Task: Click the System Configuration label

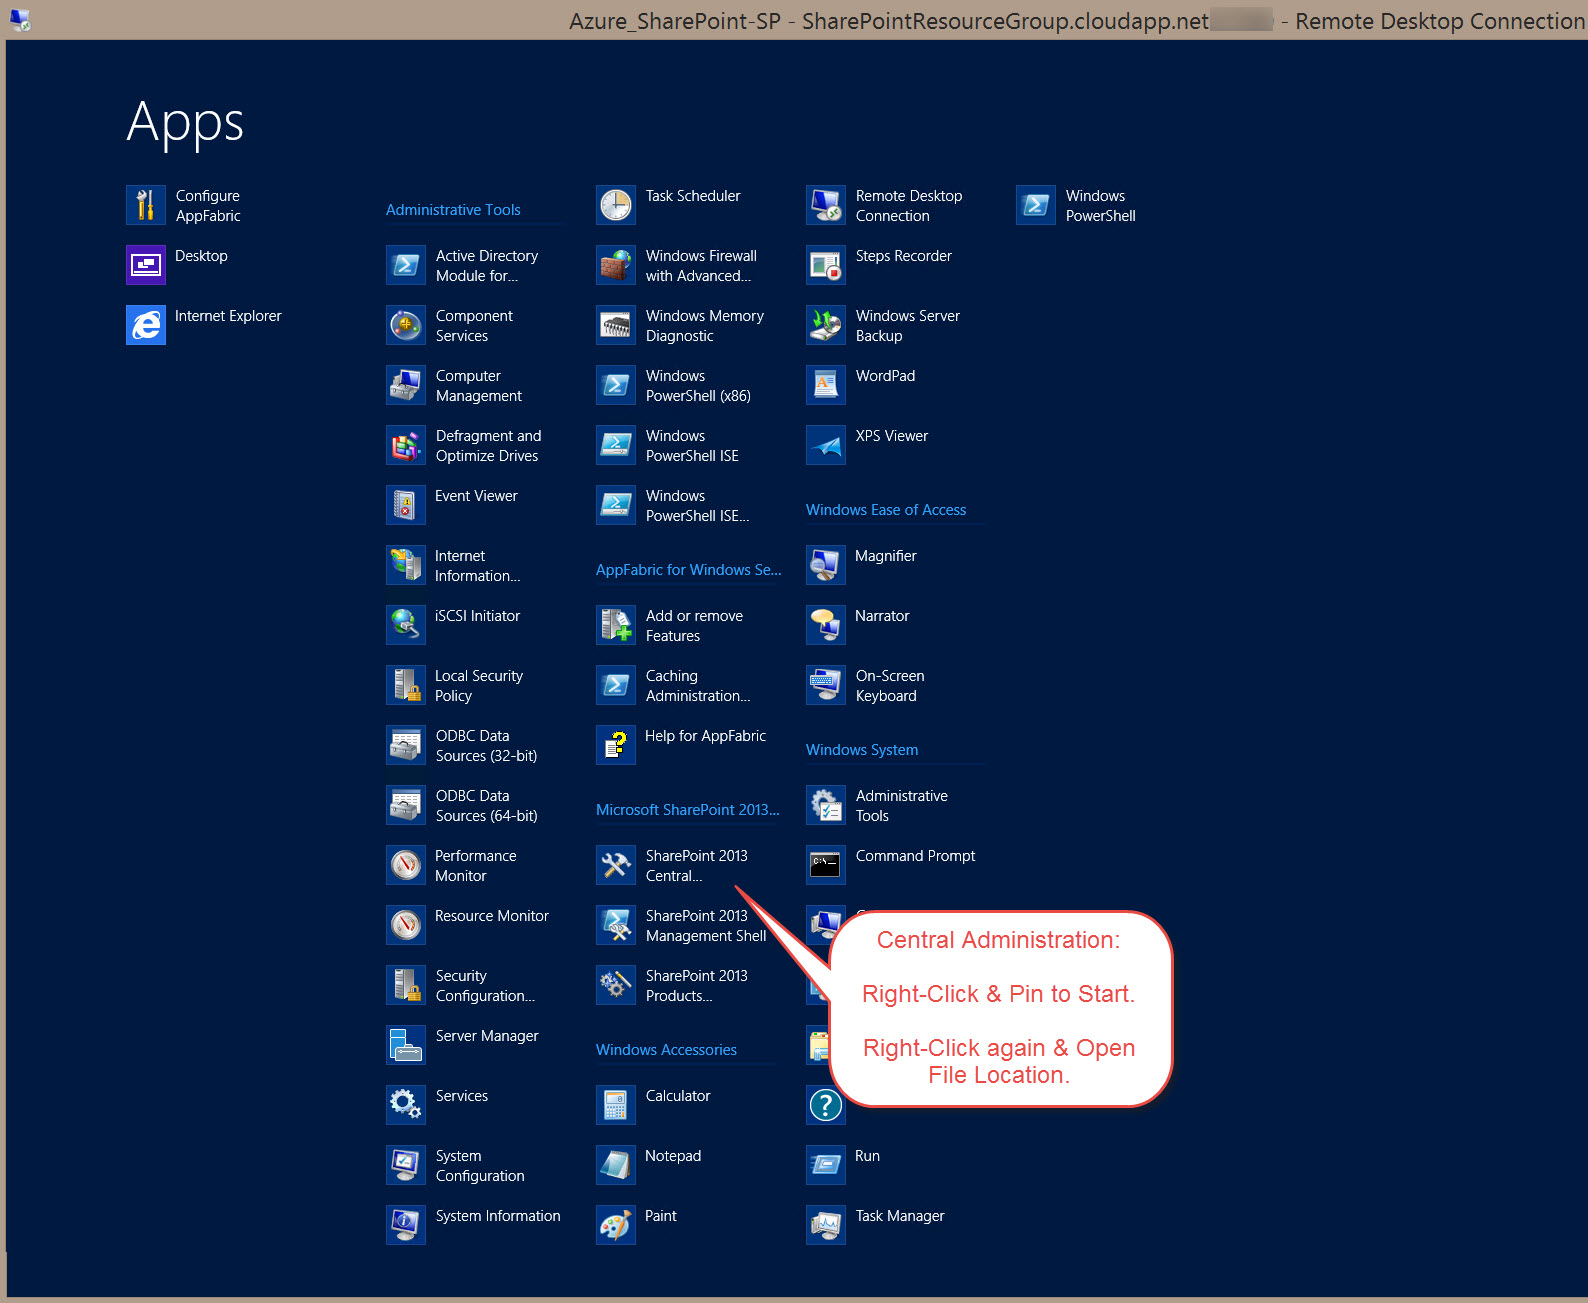Action: pyautogui.click(x=480, y=1166)
